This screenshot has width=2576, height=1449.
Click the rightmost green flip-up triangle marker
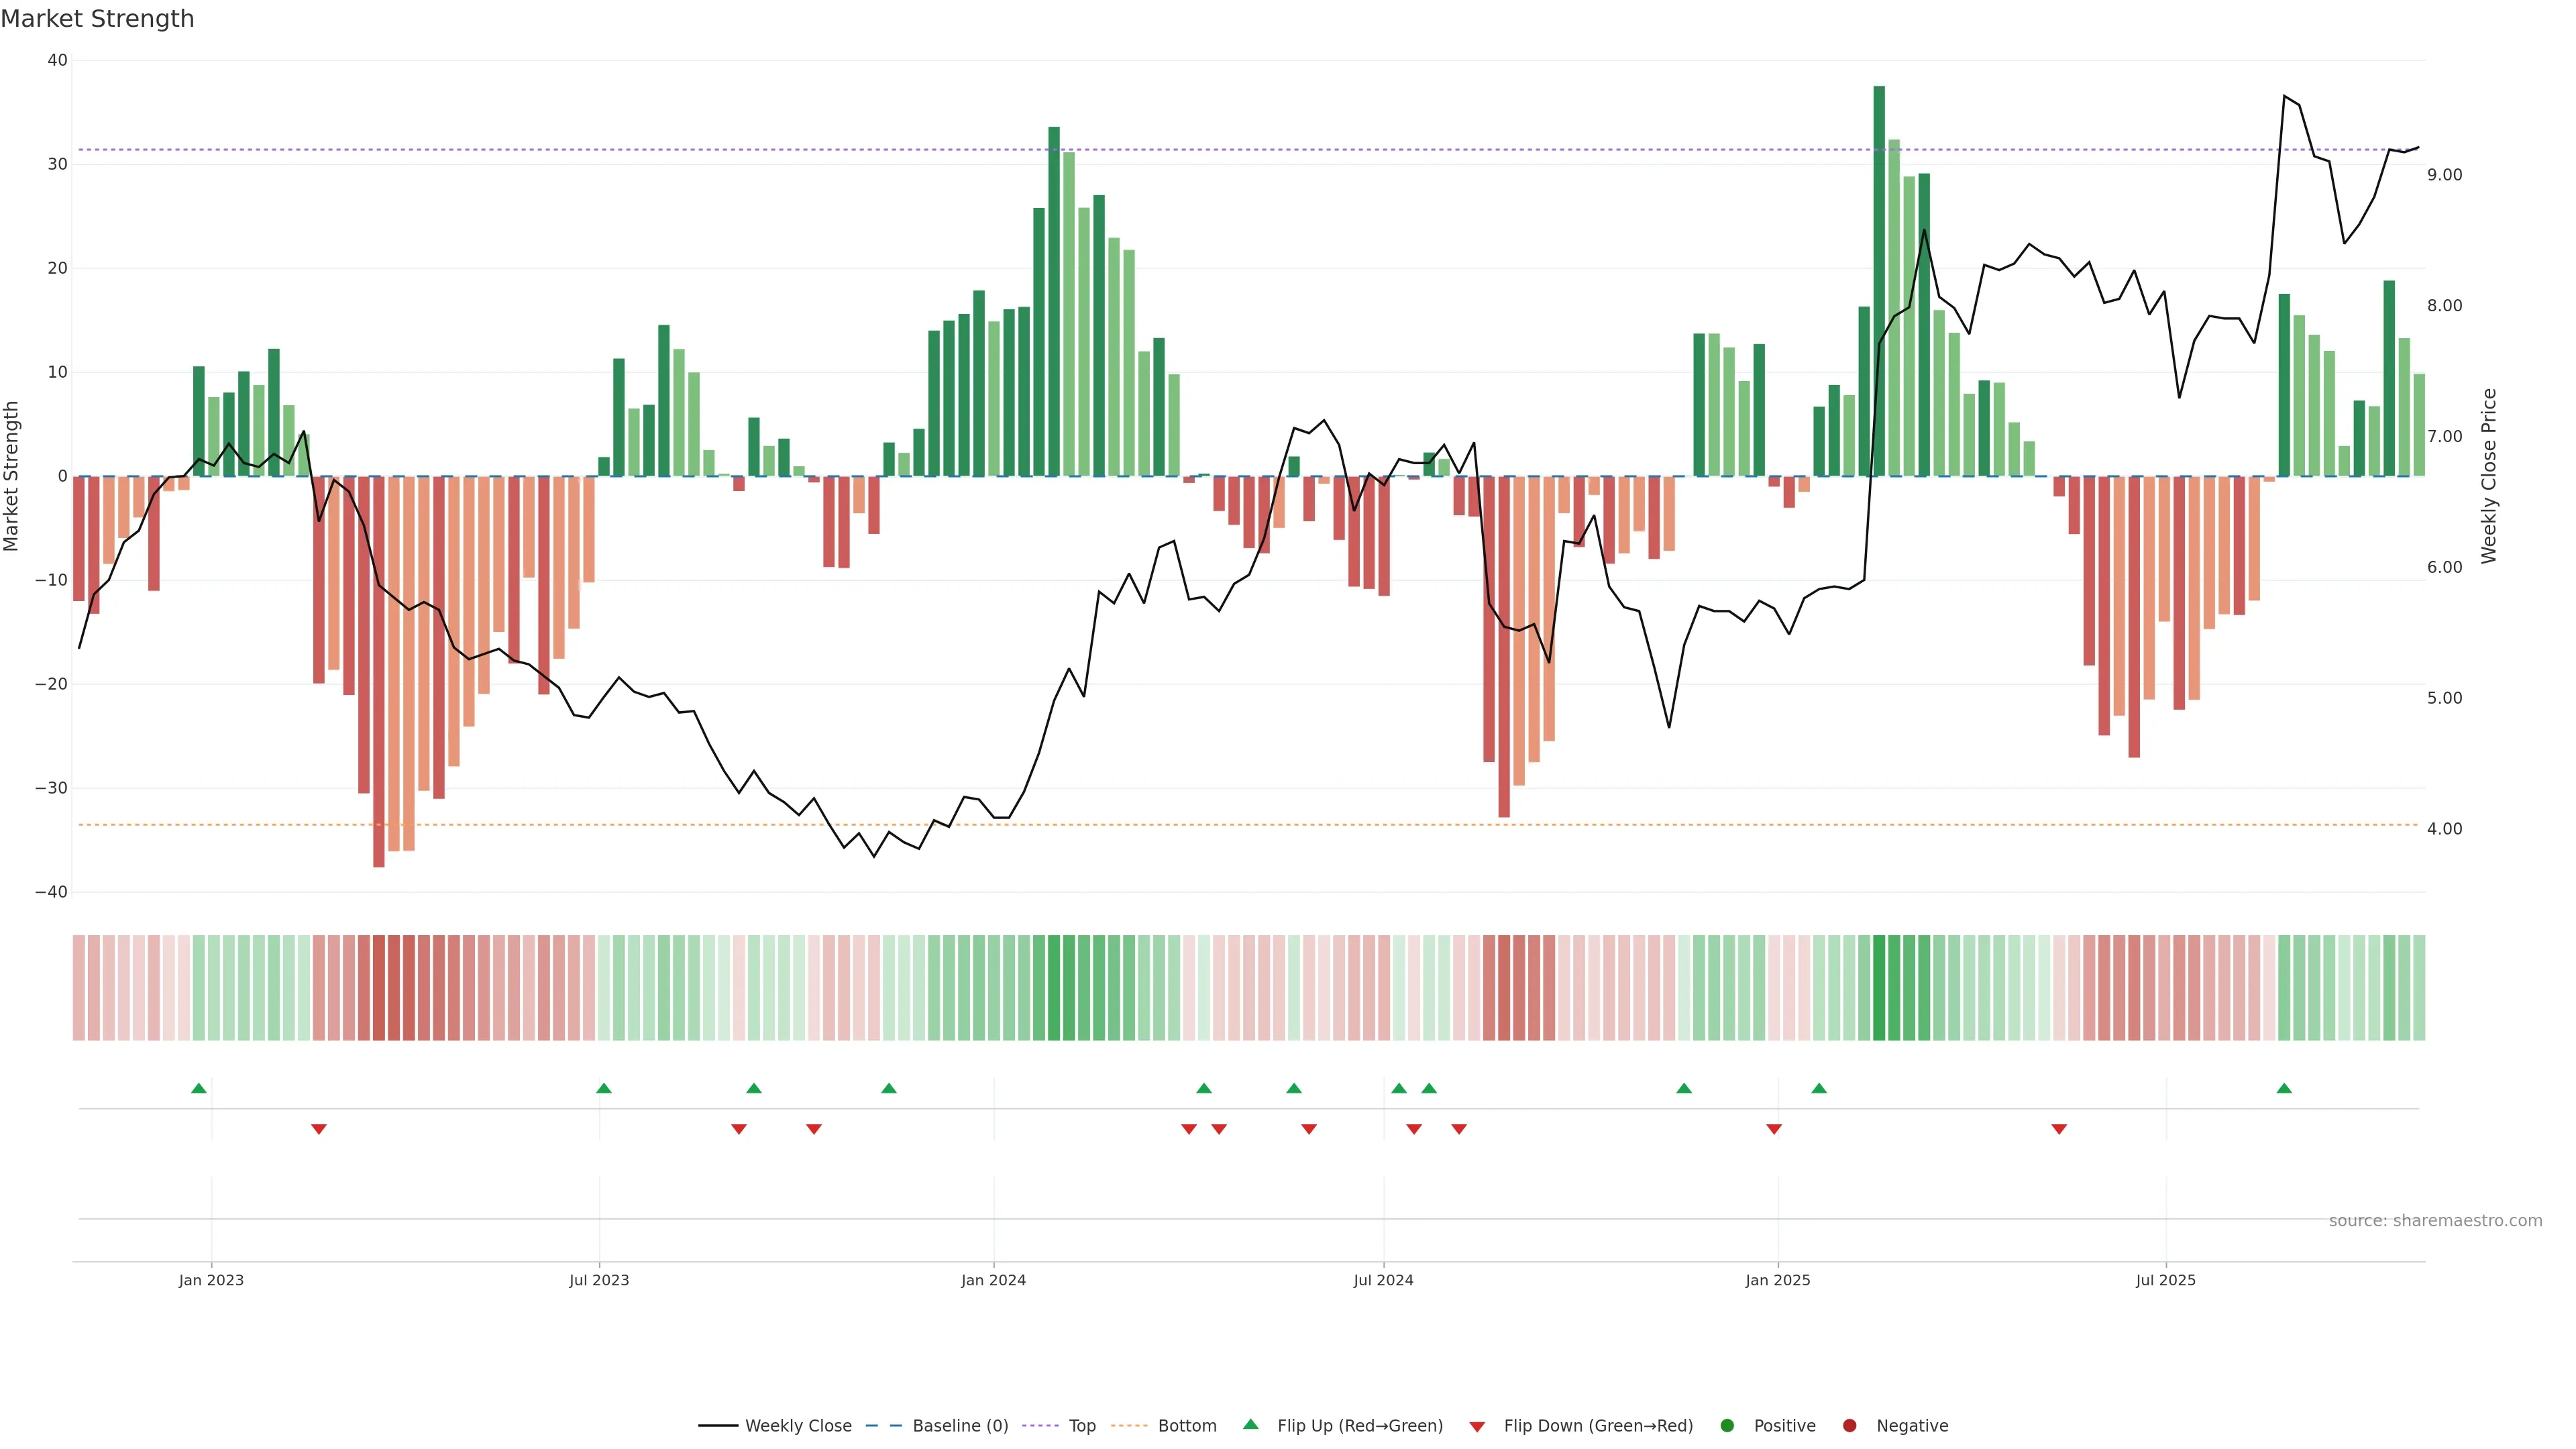click(2284, 1088)
